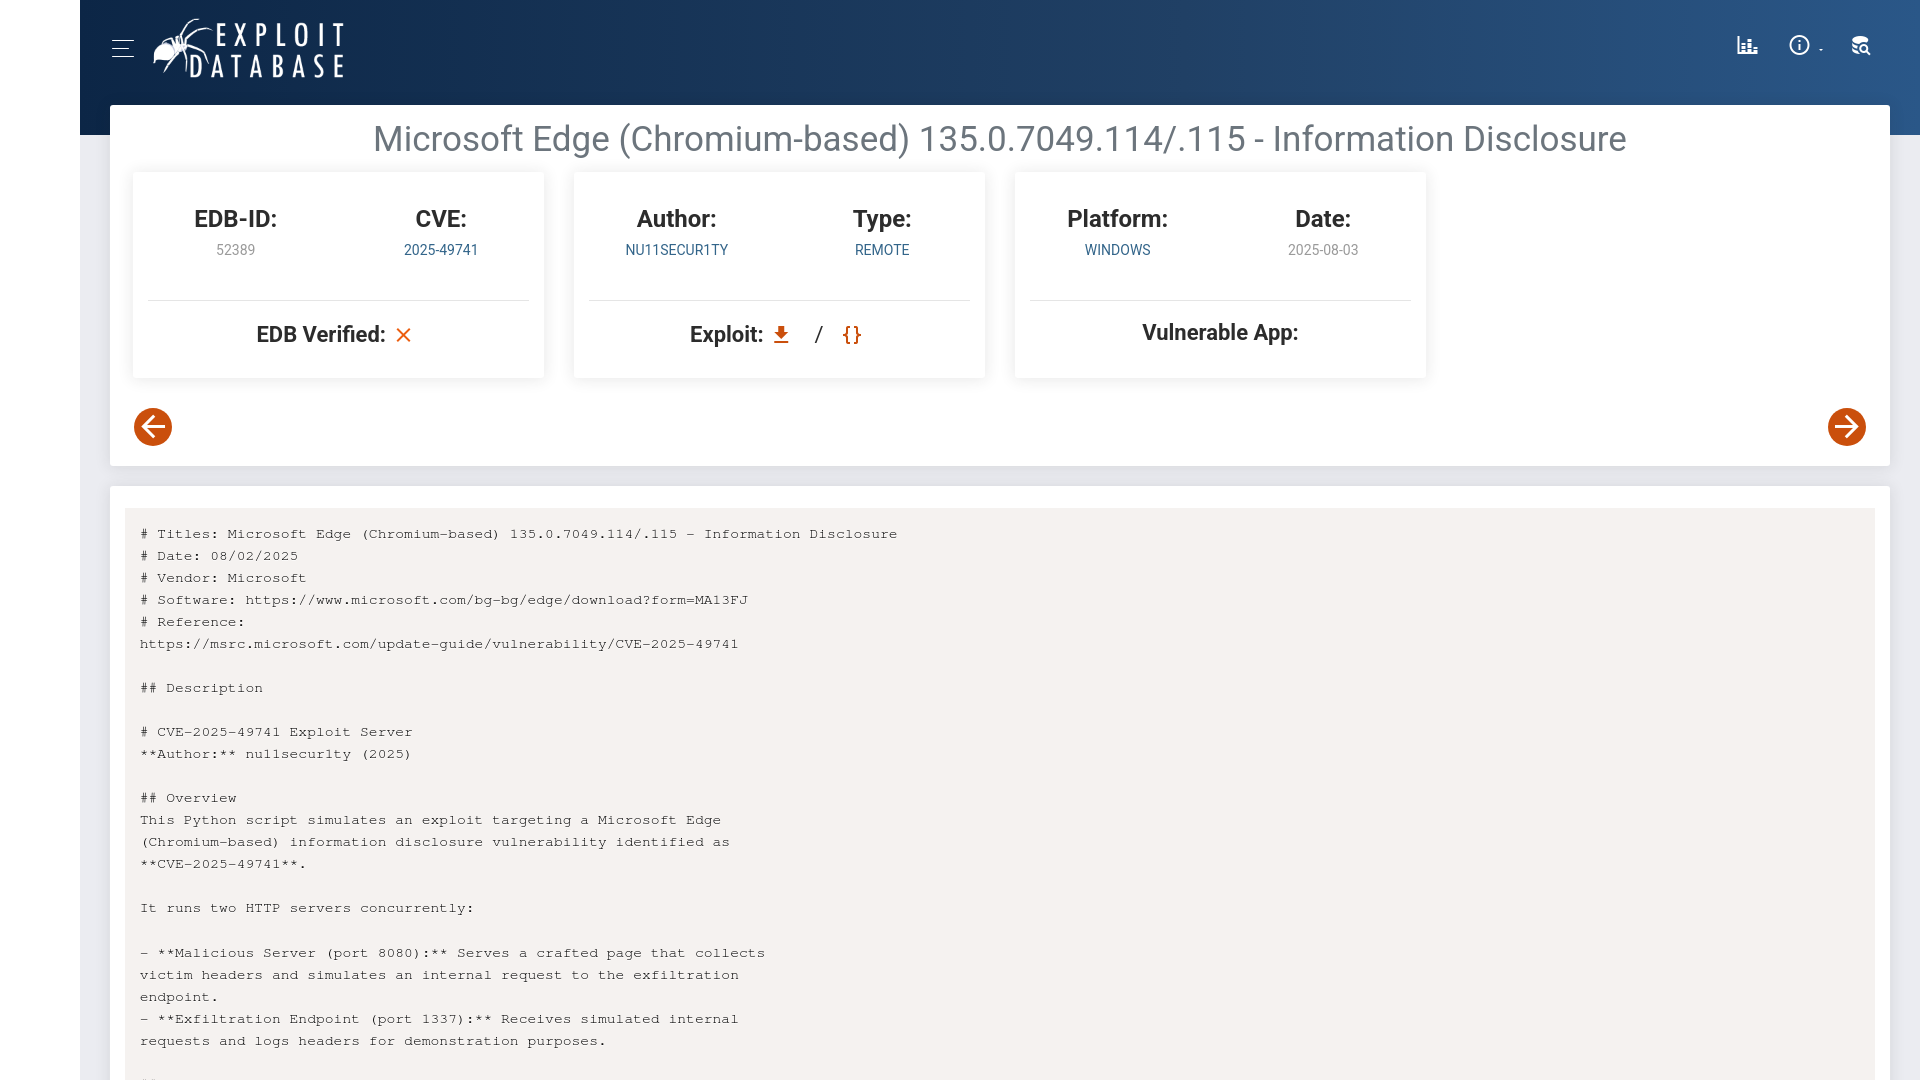Click the 'Exploit:' label
The height and width of the screenshot is (1080, 1920).
click(x=727, y=335)
